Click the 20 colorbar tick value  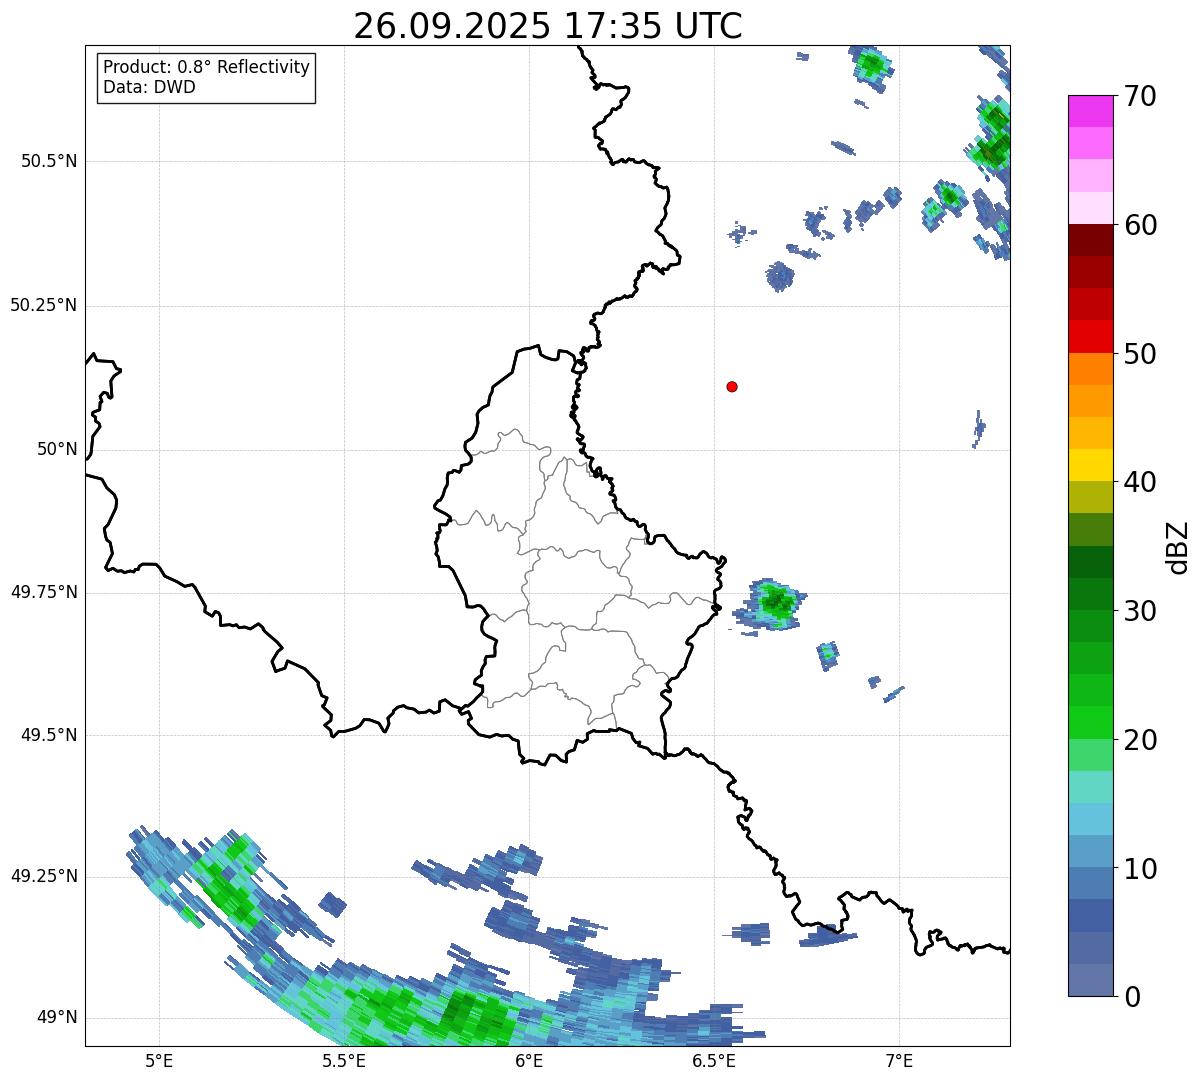[x=1140, y=740]
